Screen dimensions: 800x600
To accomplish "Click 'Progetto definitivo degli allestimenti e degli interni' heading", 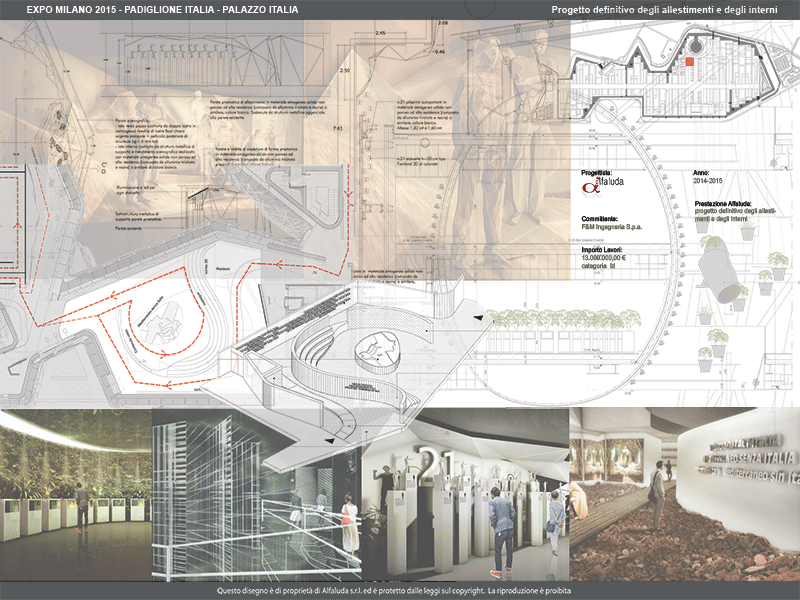I will point(664,10).
